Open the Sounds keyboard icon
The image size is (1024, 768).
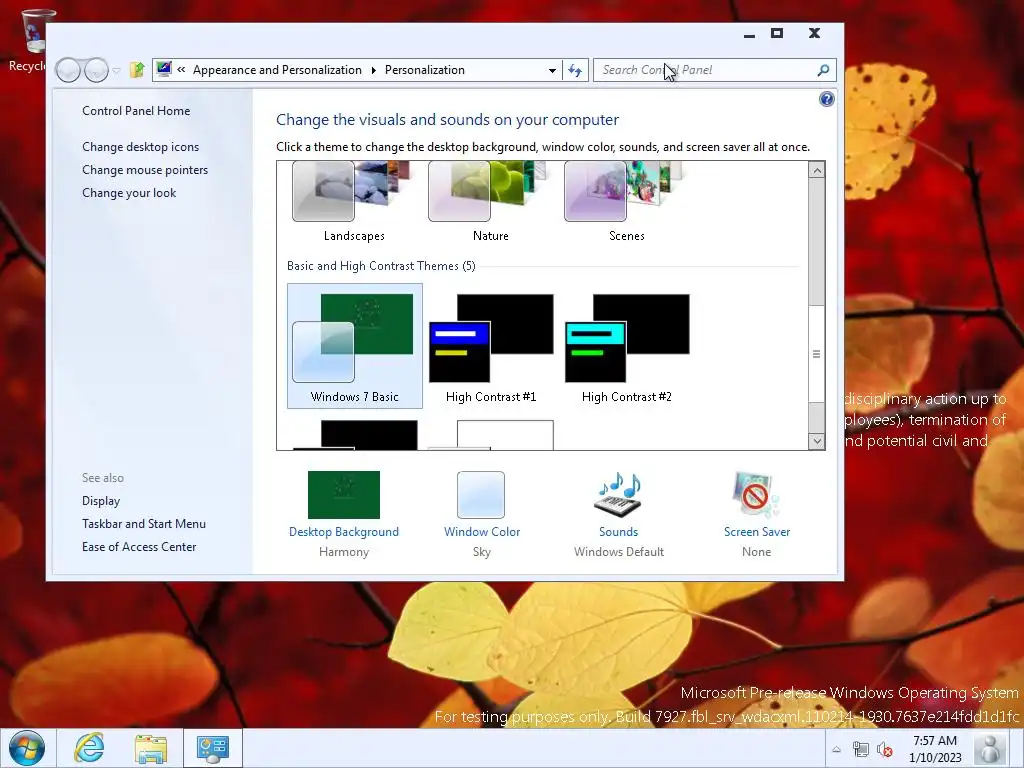(x=618, y=495)
